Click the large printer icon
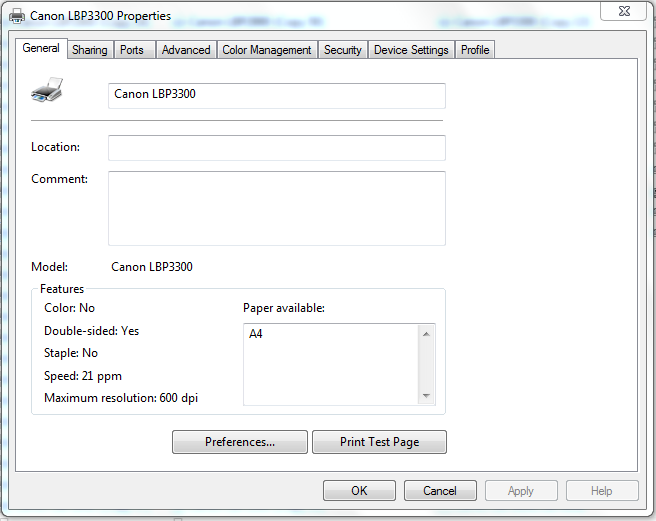The width and height of the screenshot is (656, 521). (x=47, y=90)
